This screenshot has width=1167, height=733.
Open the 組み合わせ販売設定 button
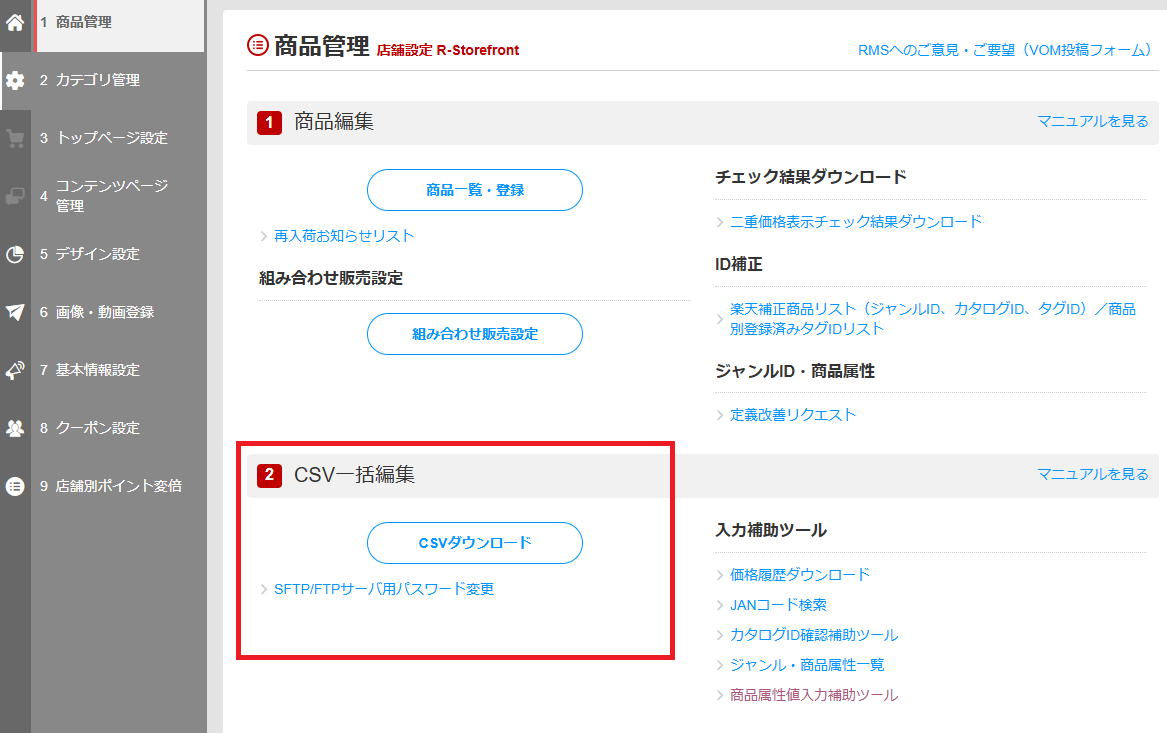[474, 334]
